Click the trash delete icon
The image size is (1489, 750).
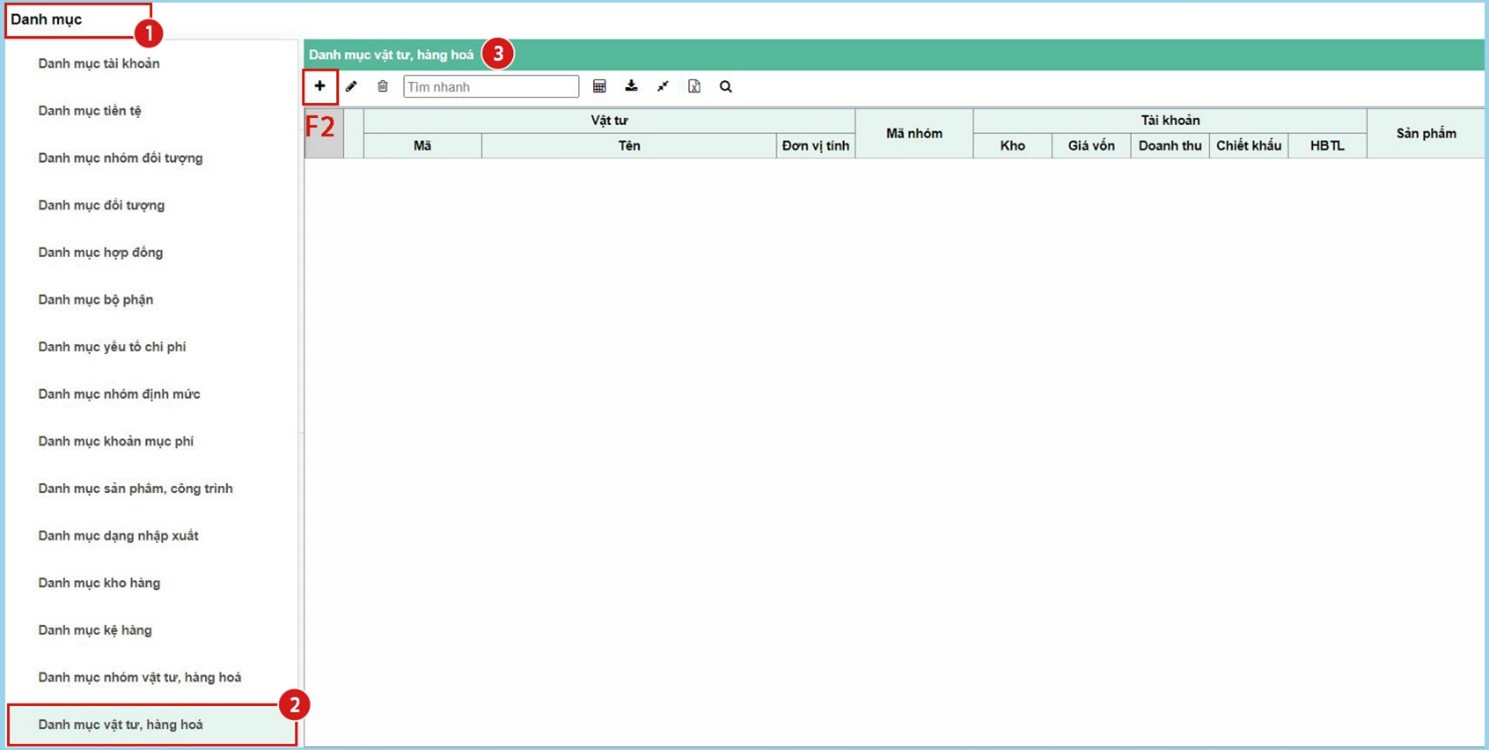point(382,87)
